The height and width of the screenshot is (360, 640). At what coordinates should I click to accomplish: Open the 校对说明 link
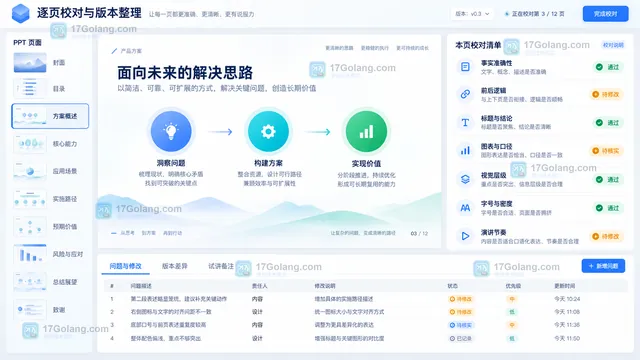(x=613, y=45)
